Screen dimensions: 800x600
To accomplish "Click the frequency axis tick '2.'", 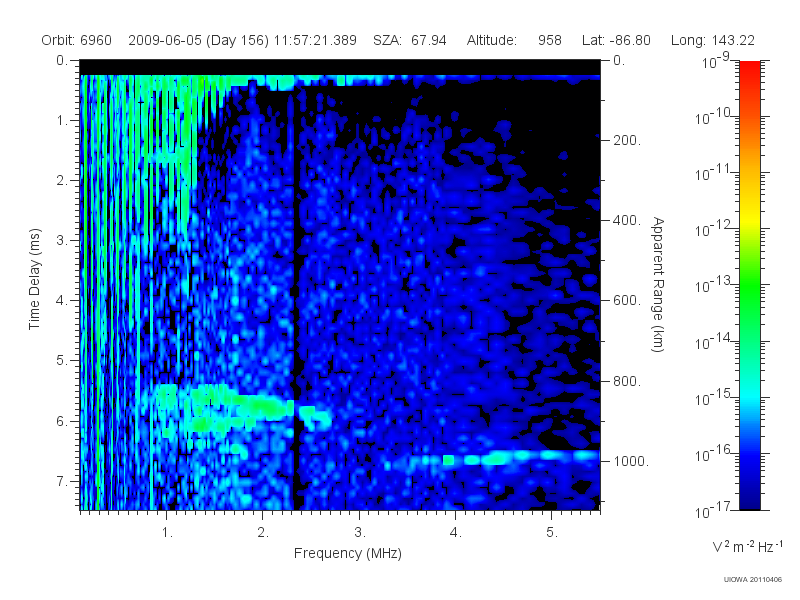I will [x=263, y=533].
